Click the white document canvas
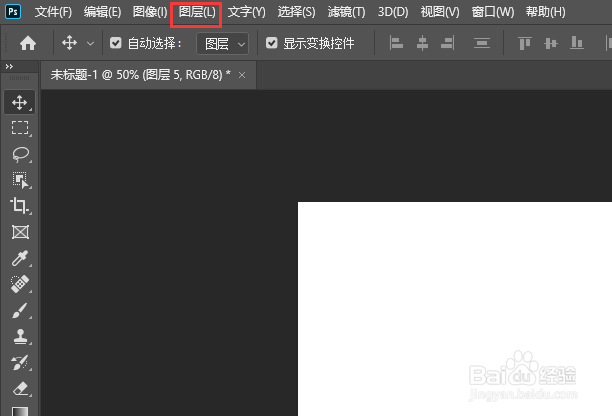Image resolution: width=612 pixels, height=416 pixels. (x=455, y=309)
